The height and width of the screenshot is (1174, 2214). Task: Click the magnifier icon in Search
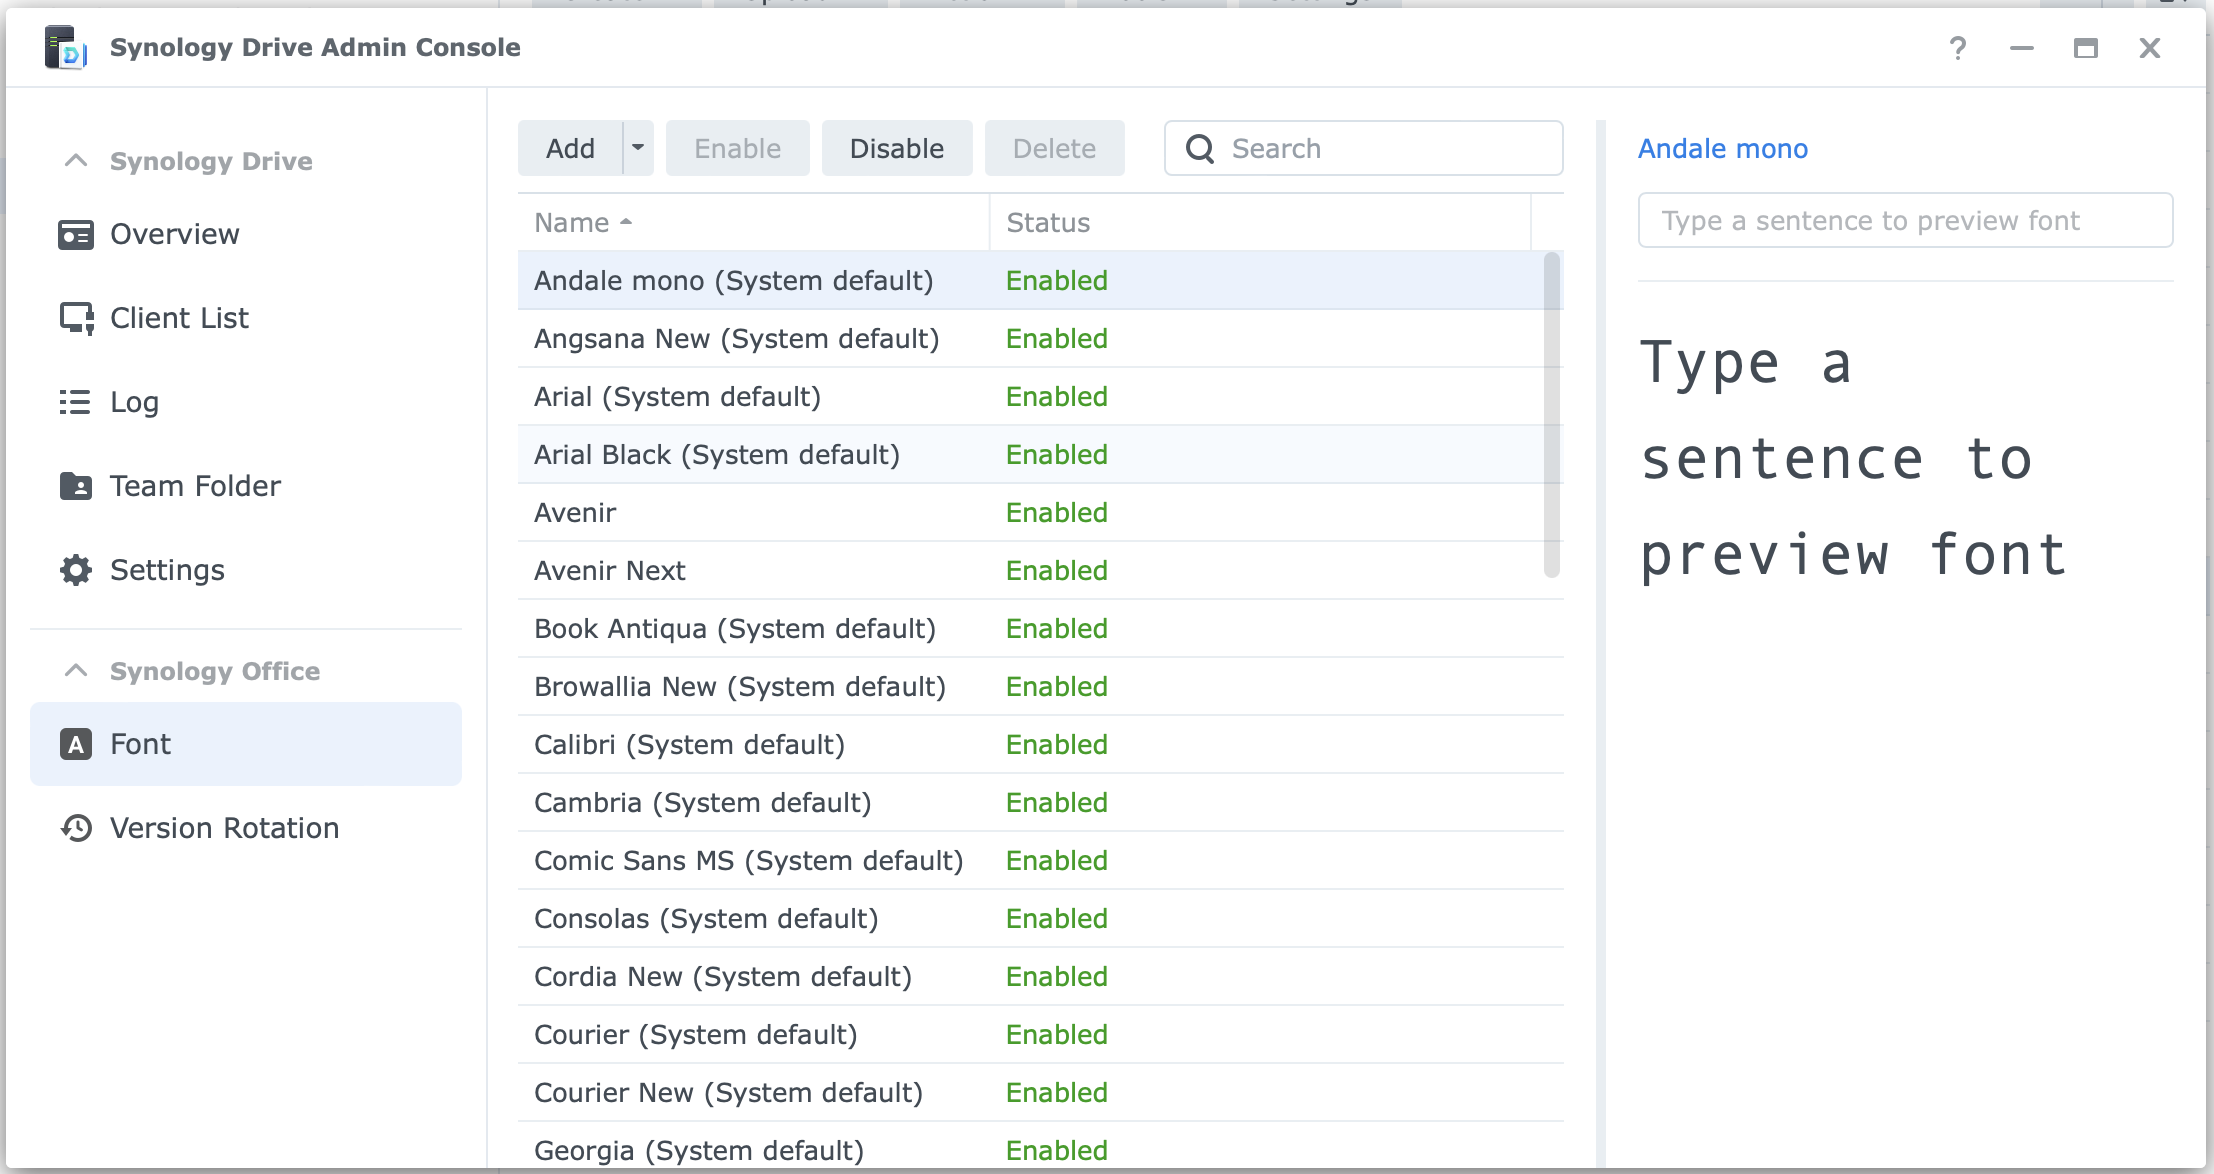point(1200,149)
